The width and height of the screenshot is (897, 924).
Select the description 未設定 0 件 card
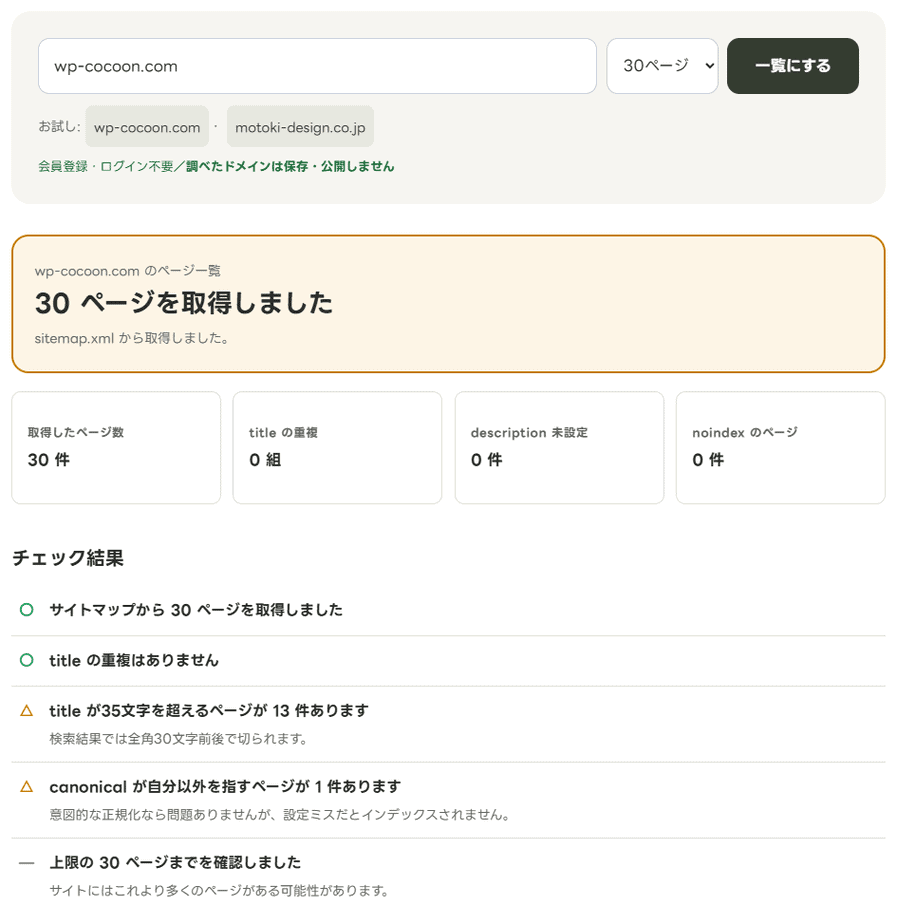pyautogui.click(x=559, y=447)
